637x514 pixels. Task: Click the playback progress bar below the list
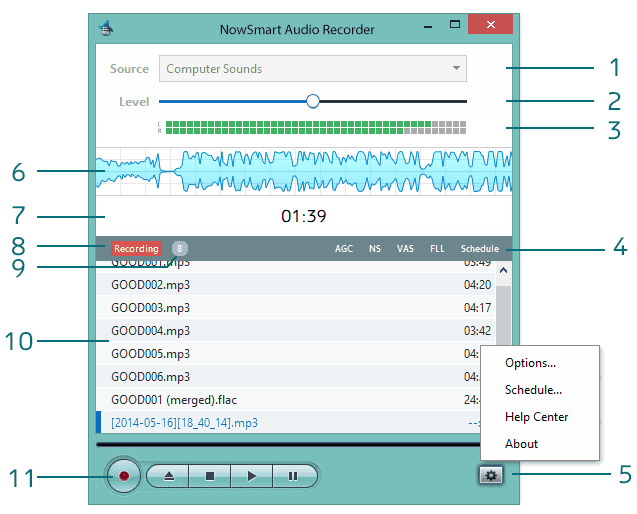tap(288, 445)
